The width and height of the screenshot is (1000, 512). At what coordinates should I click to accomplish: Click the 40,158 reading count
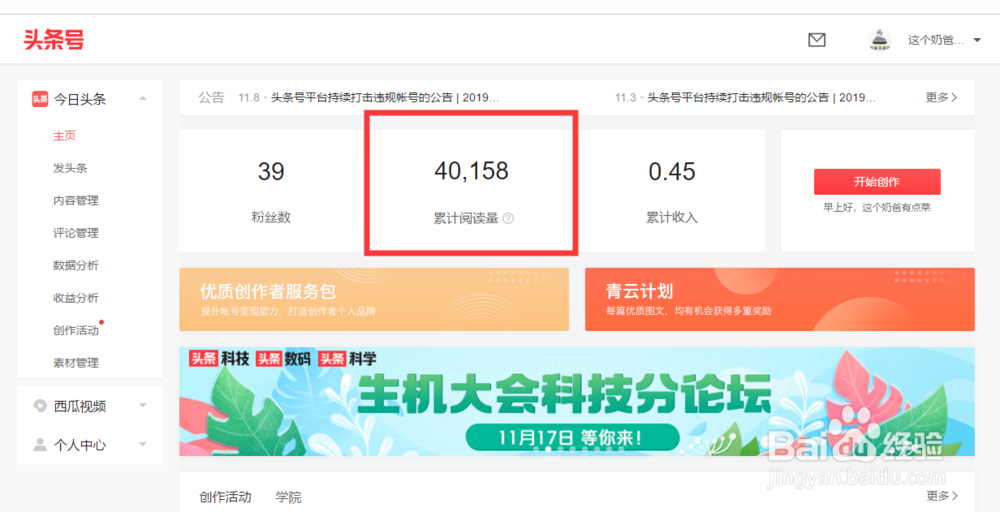(x=471, y=171)
